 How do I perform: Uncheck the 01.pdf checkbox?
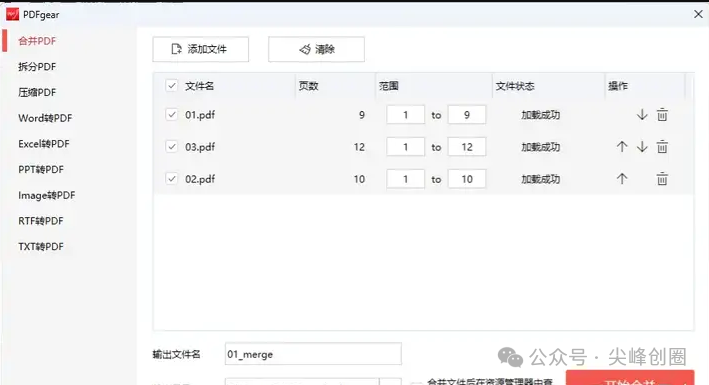[x=171, y=114]
